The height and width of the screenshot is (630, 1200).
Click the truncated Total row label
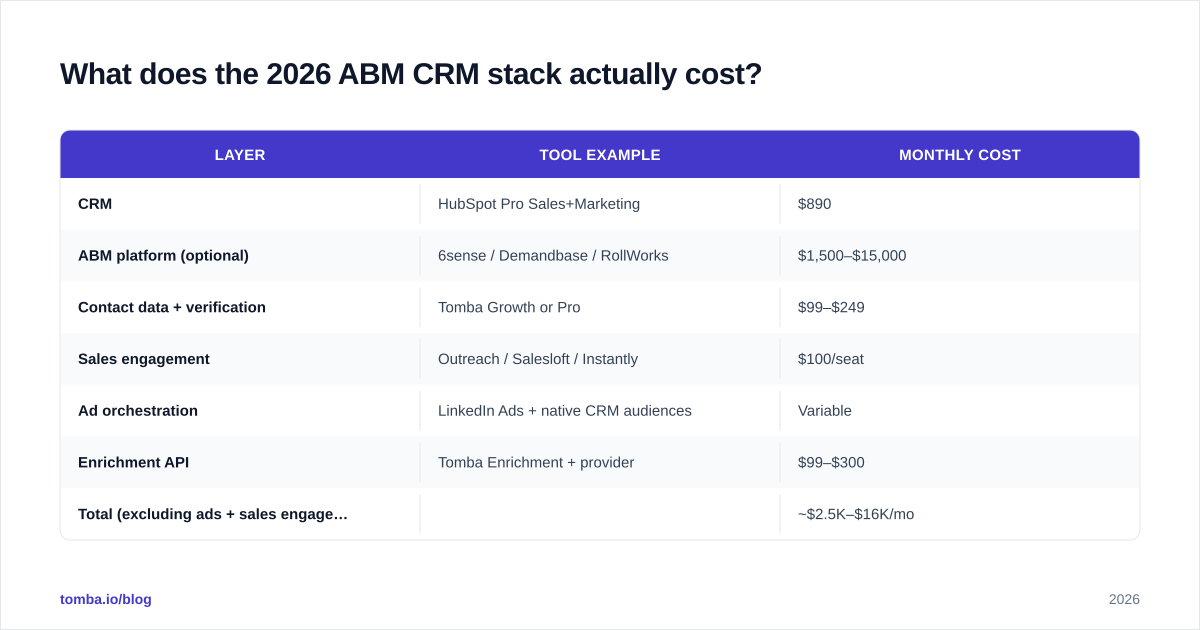coord(213,514)
